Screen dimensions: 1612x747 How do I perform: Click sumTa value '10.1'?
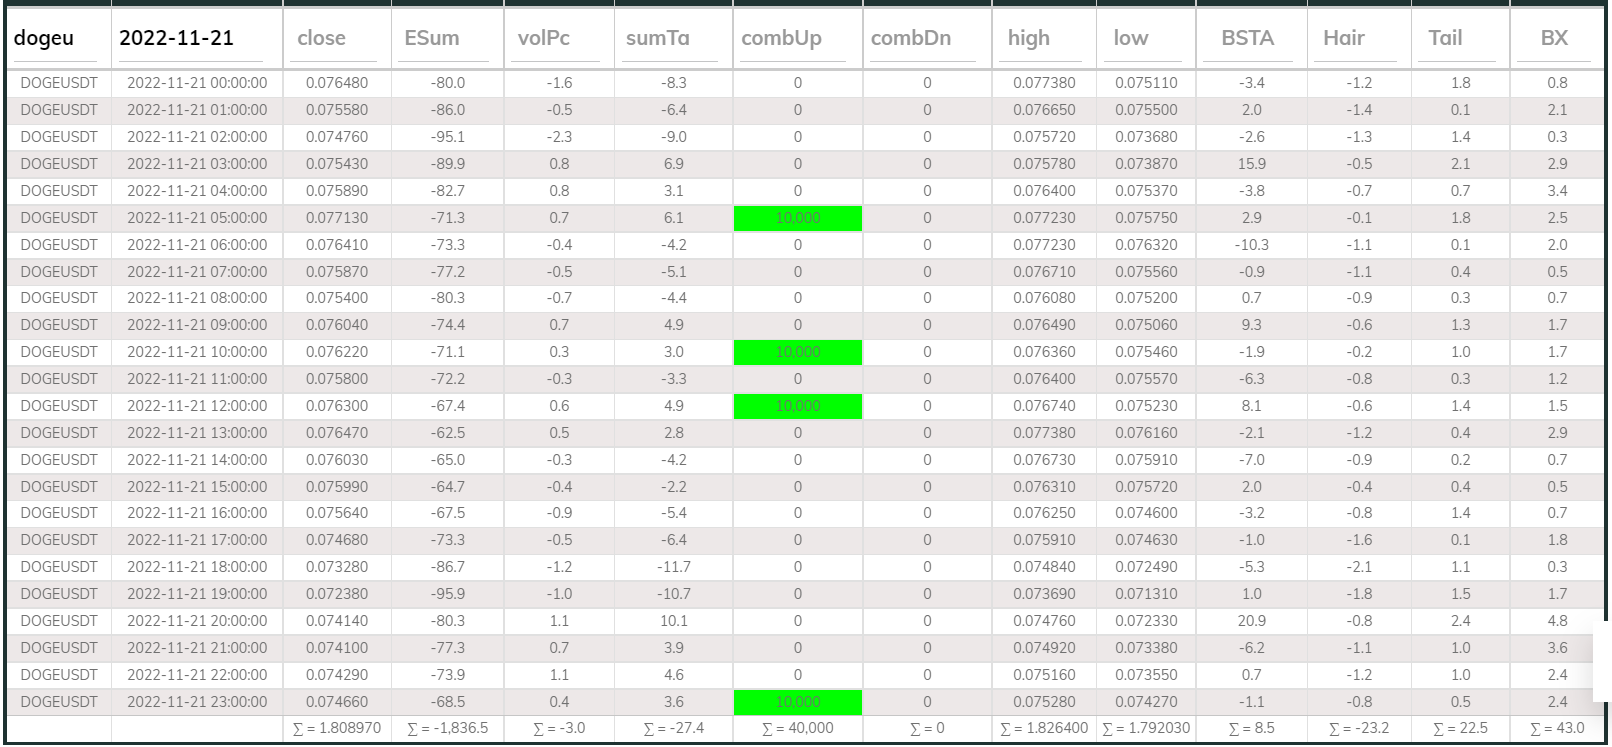(x=674, y=621)
